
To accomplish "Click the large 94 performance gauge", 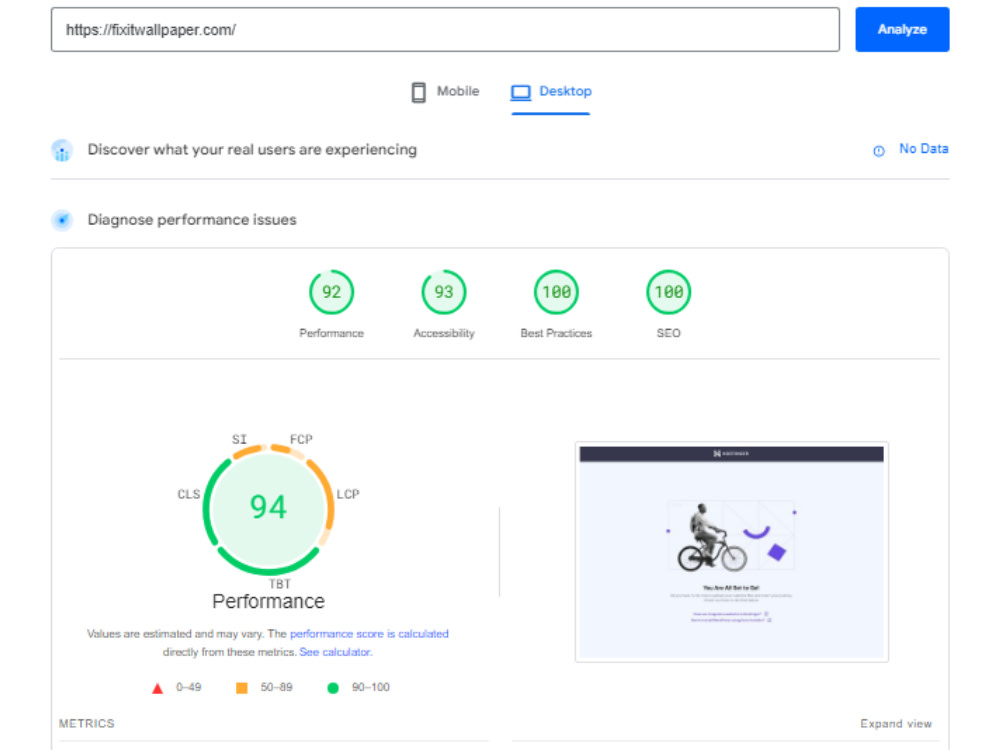I will (268, 508).
